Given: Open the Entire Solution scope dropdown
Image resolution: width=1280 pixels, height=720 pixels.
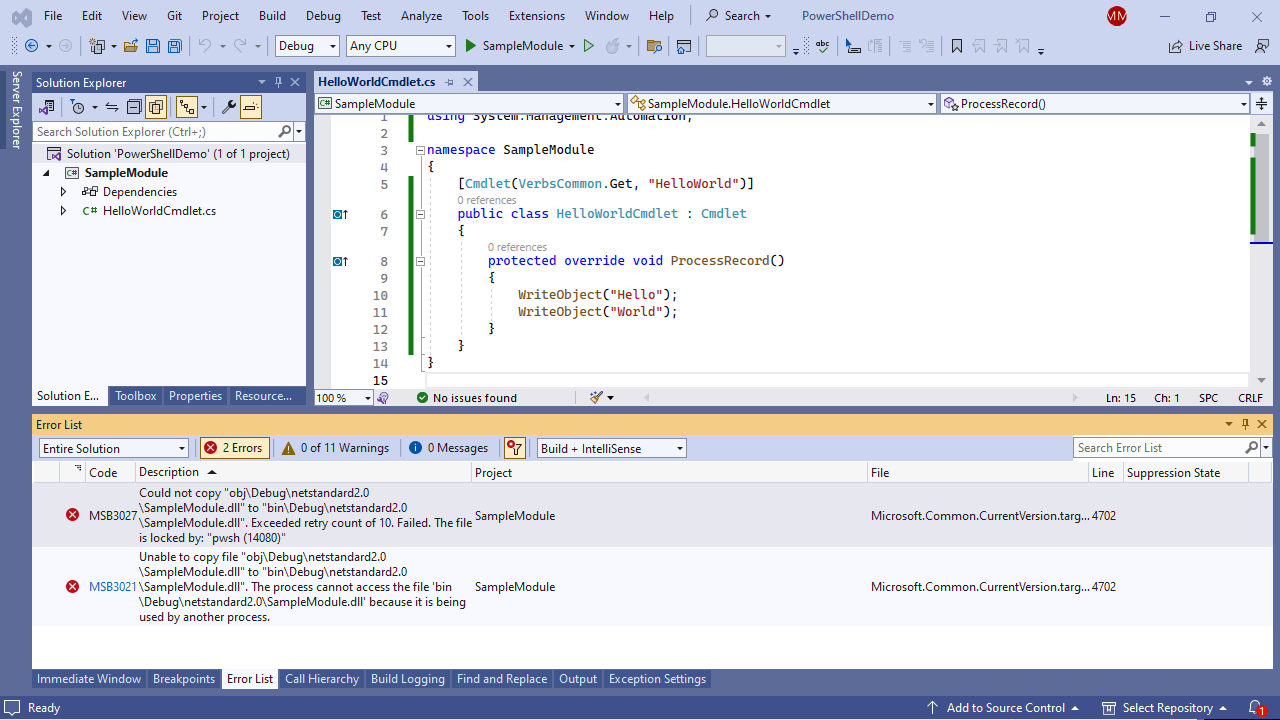Looking at the screenshot, I should pos(113,448).
